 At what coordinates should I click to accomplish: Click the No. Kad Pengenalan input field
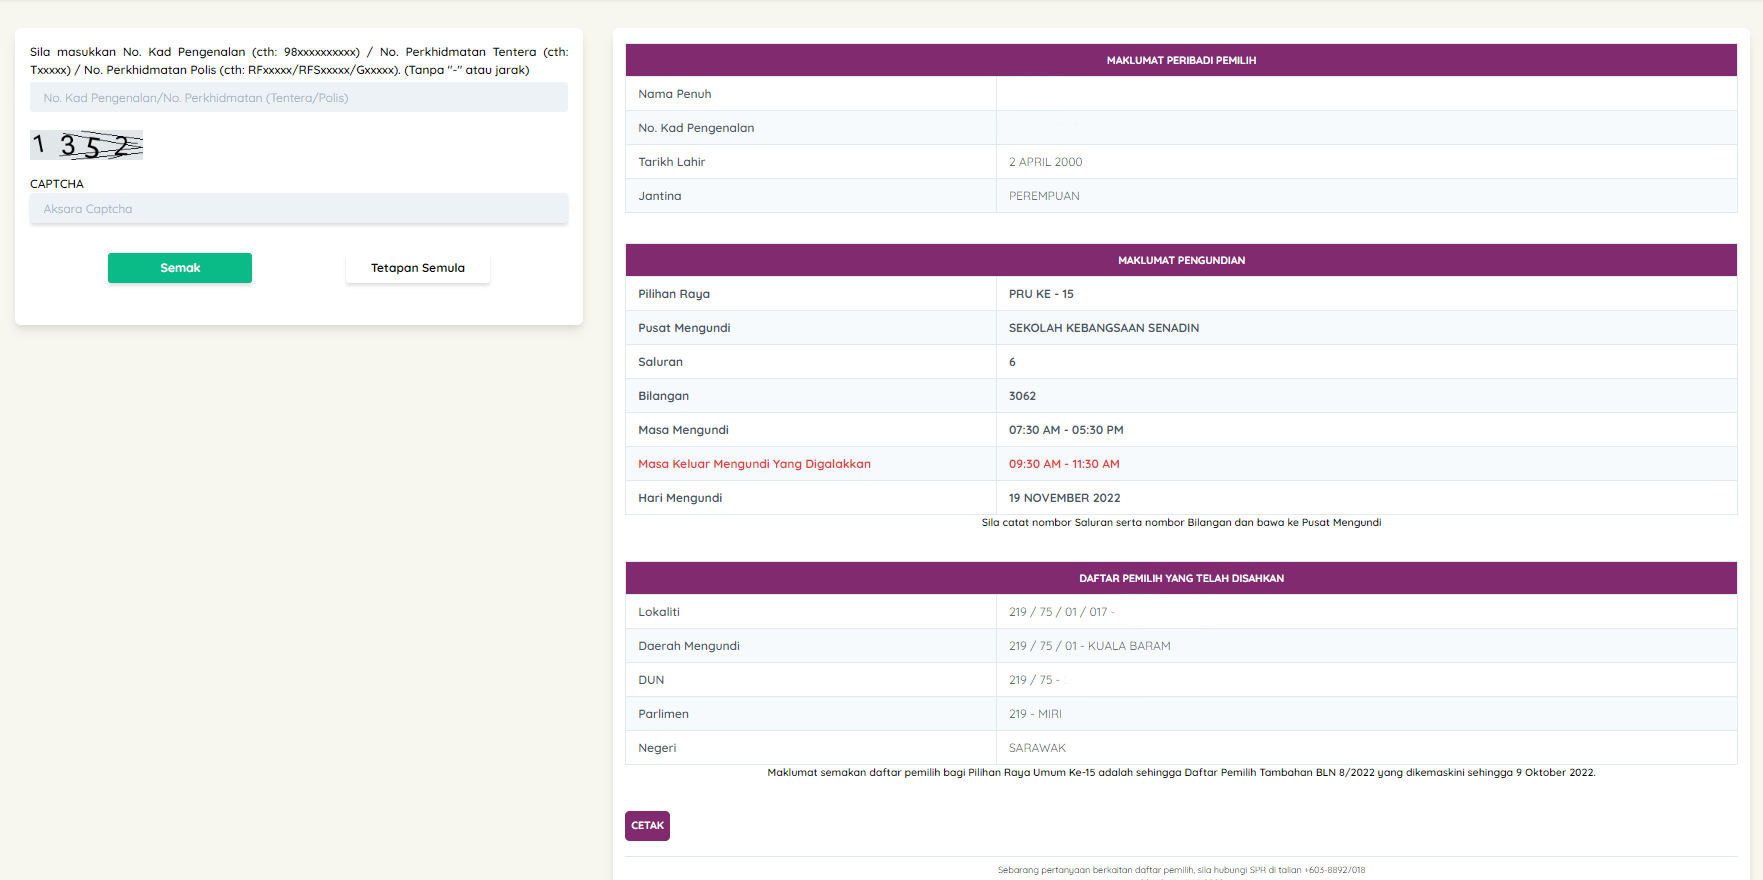pyautogui.click(x=298, y=98)
